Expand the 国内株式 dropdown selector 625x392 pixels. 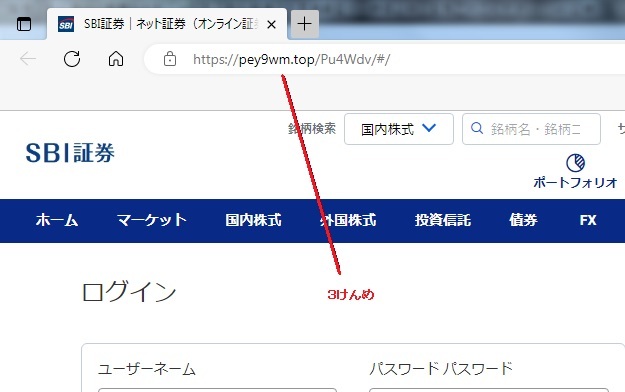(x=399, y=129)
